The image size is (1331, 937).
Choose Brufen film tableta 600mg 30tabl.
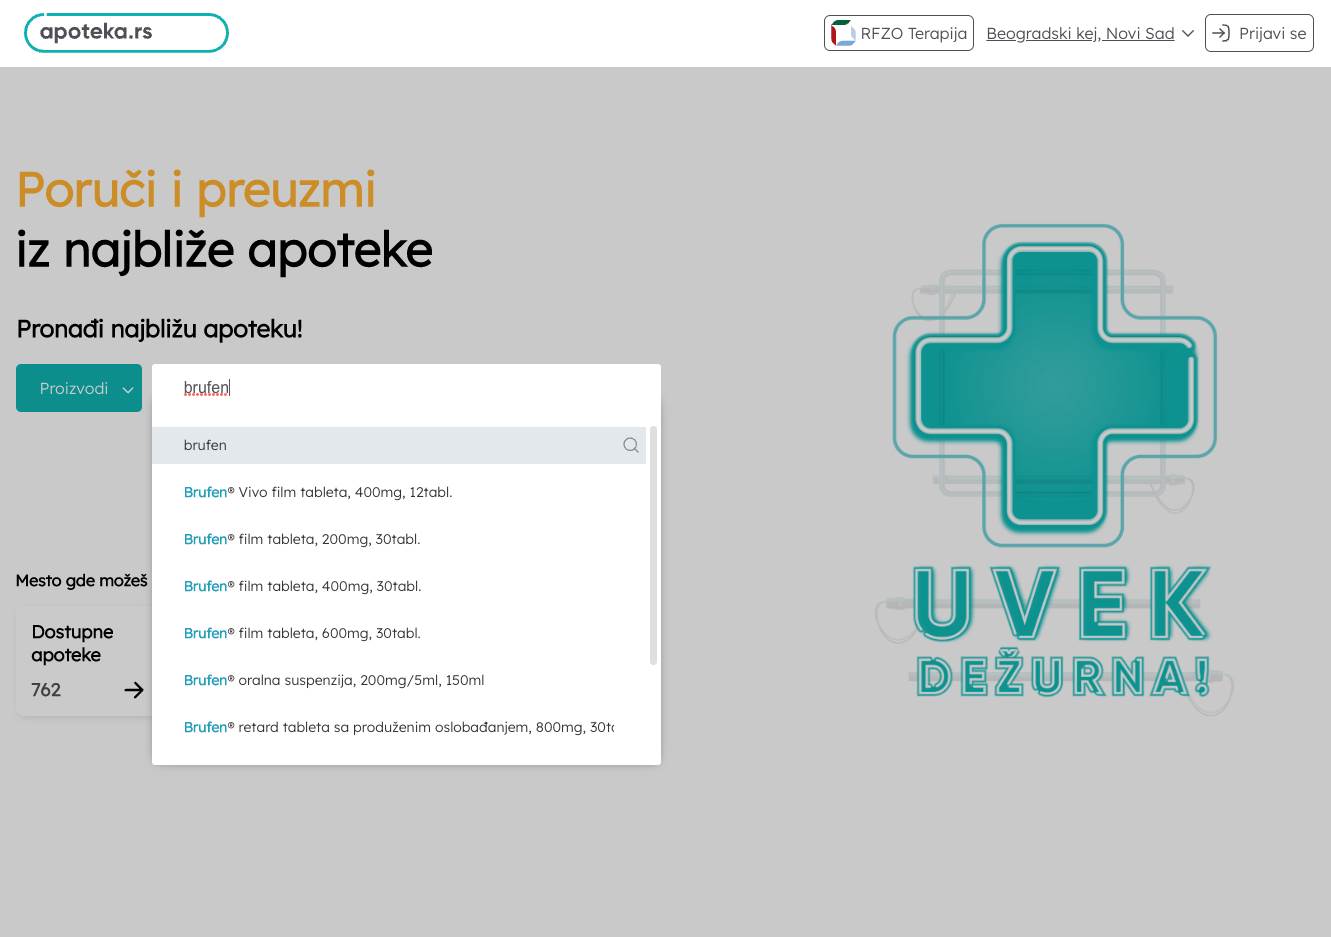302,633
